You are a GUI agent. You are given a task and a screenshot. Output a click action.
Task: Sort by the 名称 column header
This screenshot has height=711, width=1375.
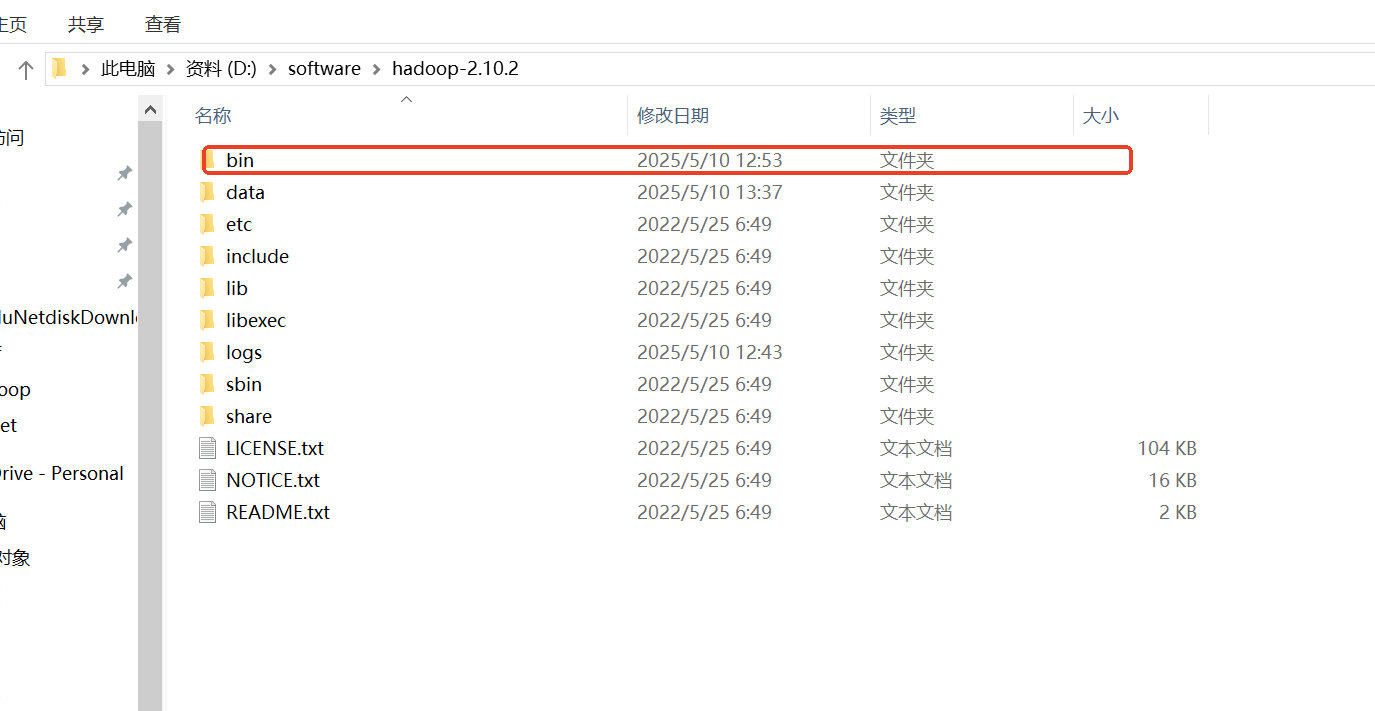pyautogui.click(x=213, y=116)
